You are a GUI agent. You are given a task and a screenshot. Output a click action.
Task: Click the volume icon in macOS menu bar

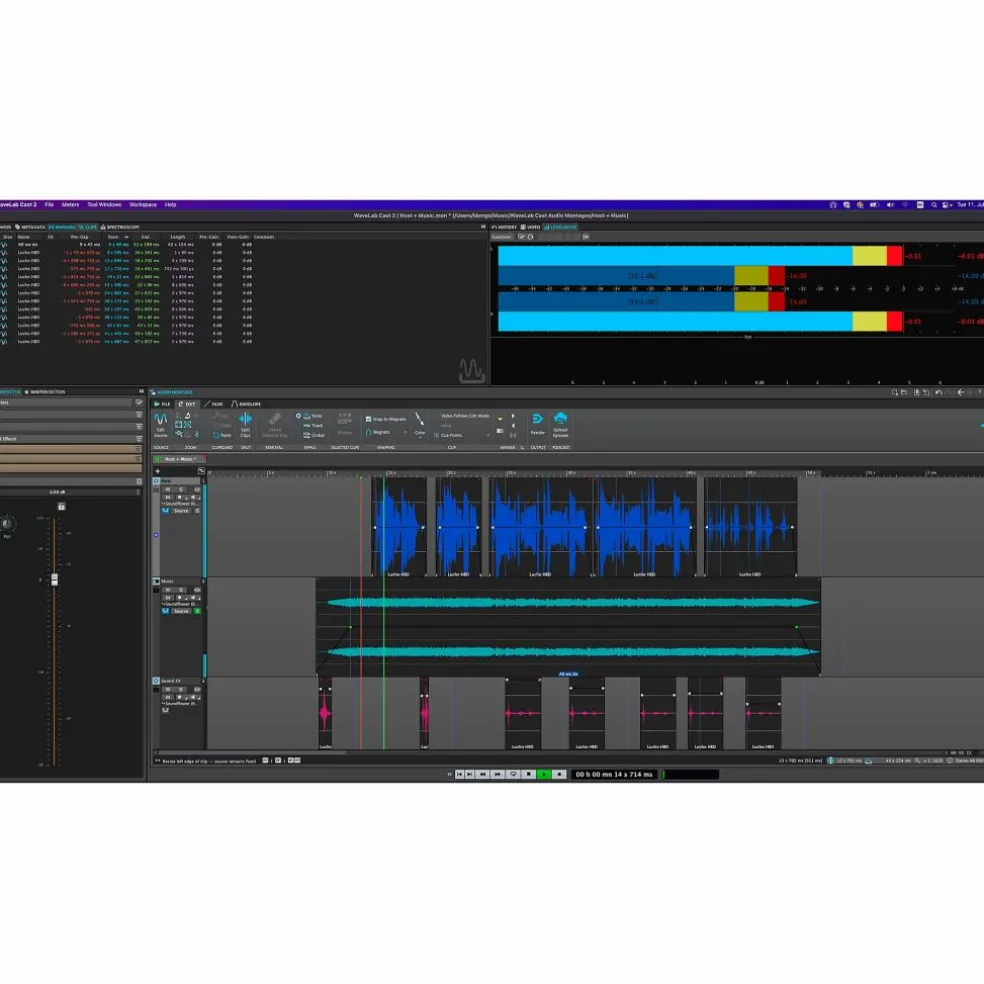point(890,205)
